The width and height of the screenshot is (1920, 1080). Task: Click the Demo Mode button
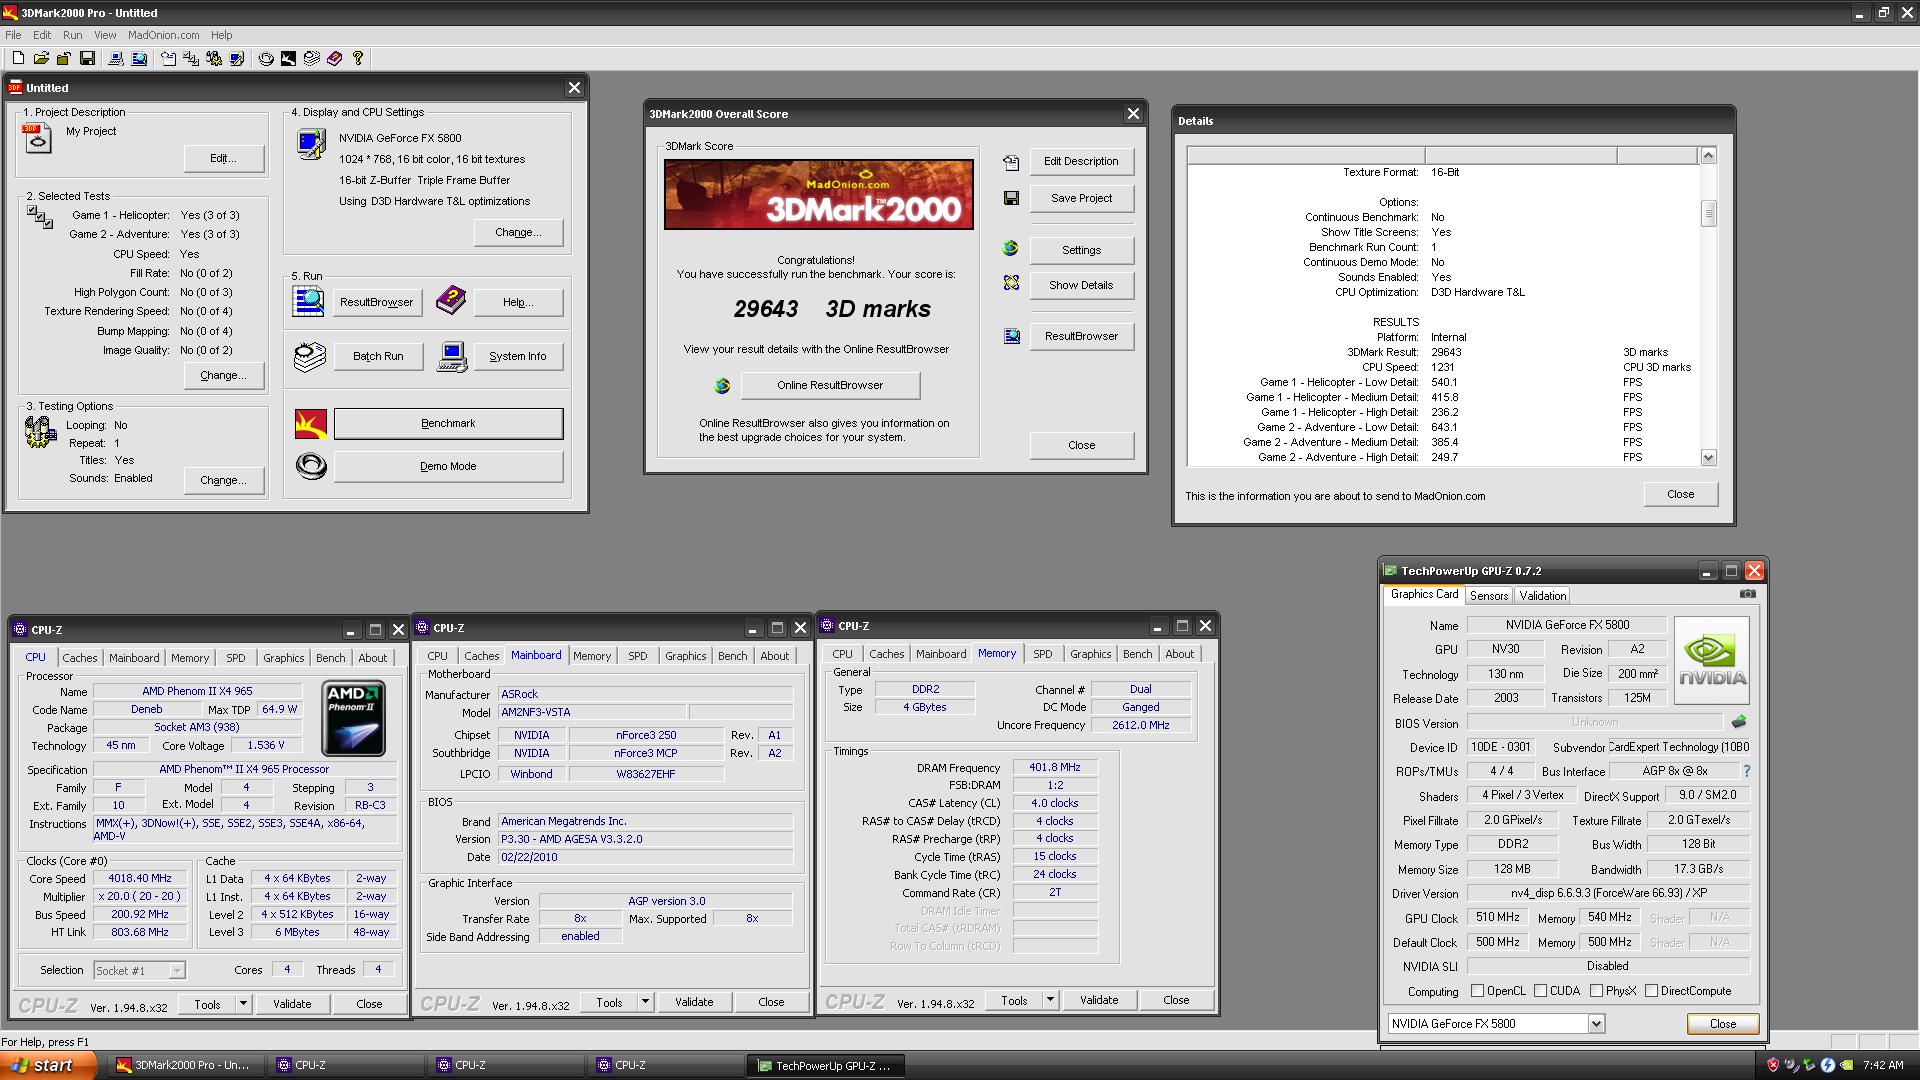448,466
